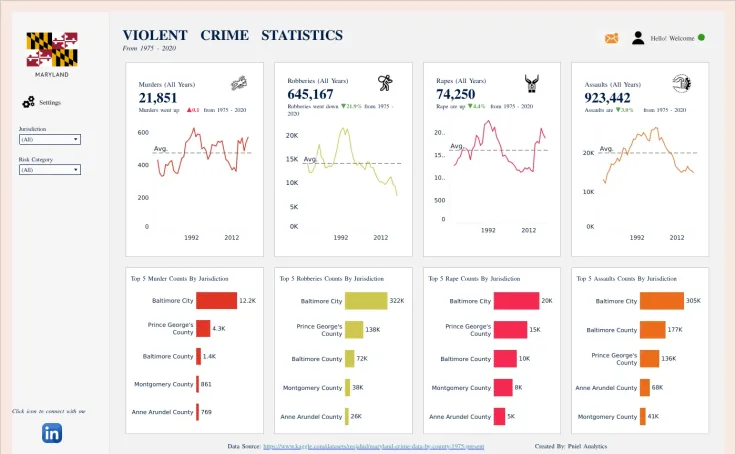The image size is (736, 454).
Task: Click Avg. label in the murders chart
Action: [x=161, y=148]
